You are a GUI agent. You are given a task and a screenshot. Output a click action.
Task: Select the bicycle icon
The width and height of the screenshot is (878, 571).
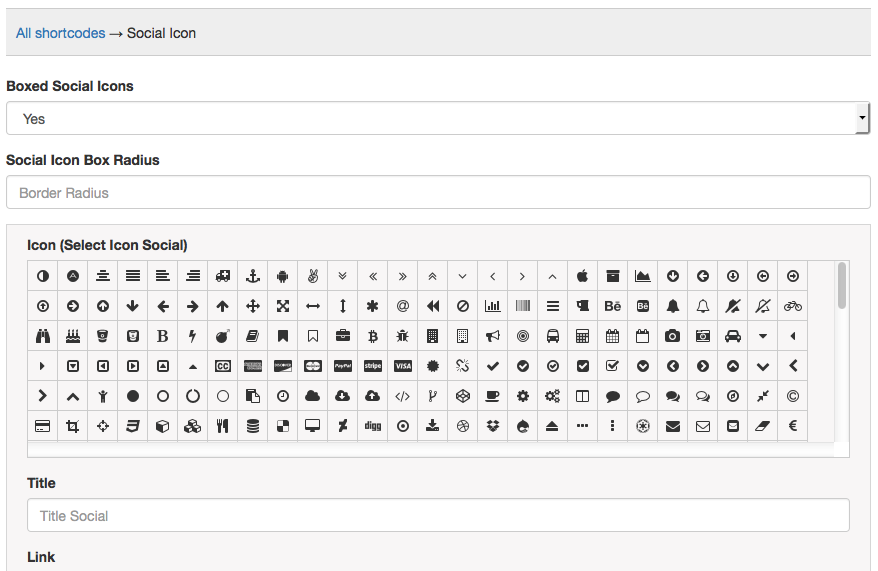(792, 306)
